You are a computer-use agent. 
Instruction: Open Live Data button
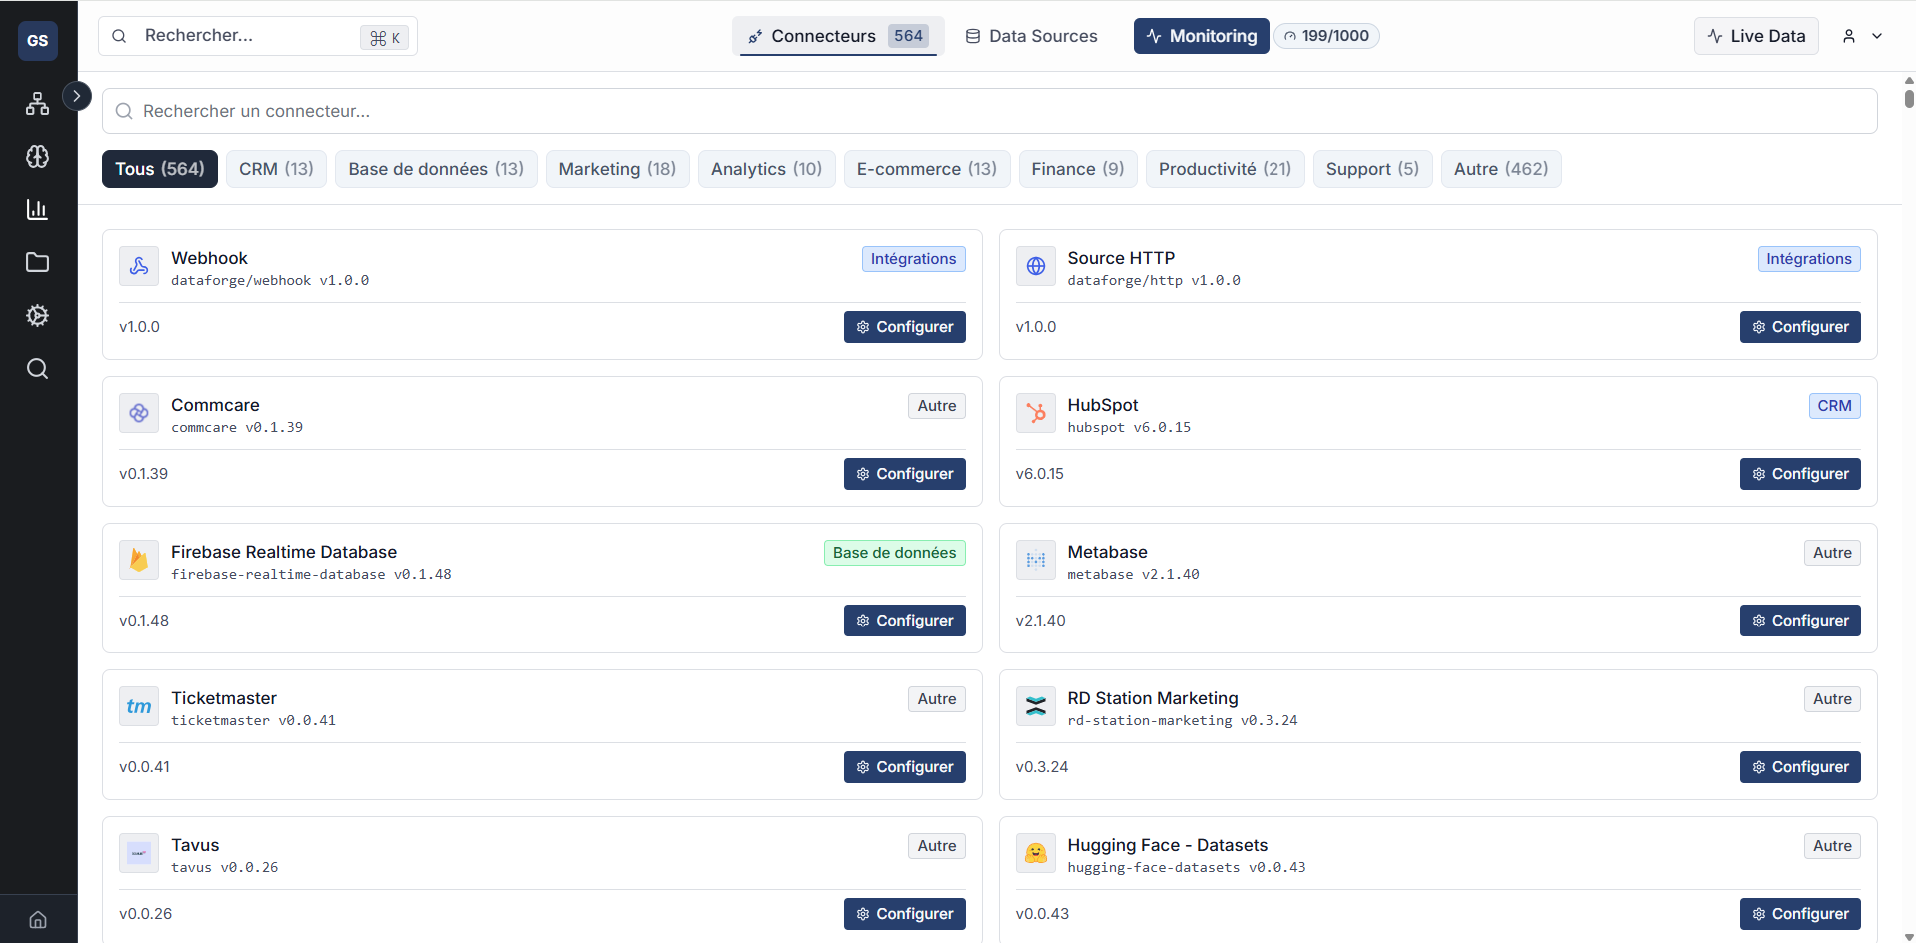click(x=1756, y=36)
